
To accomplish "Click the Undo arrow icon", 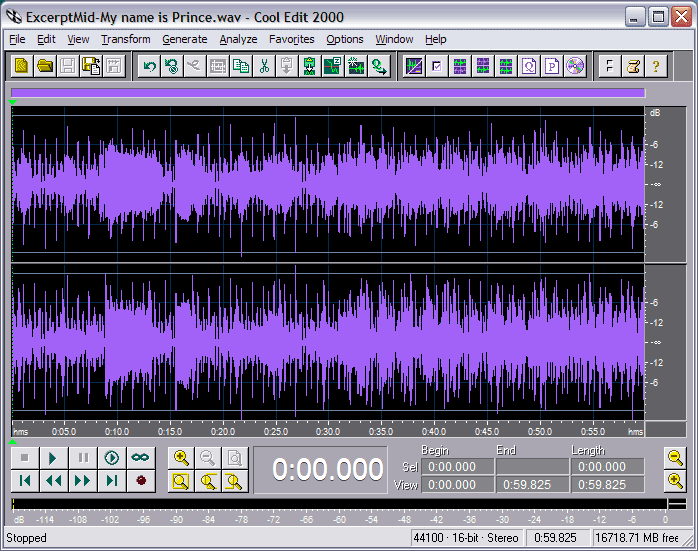I will pyautogui.click(x=149, y=67).
